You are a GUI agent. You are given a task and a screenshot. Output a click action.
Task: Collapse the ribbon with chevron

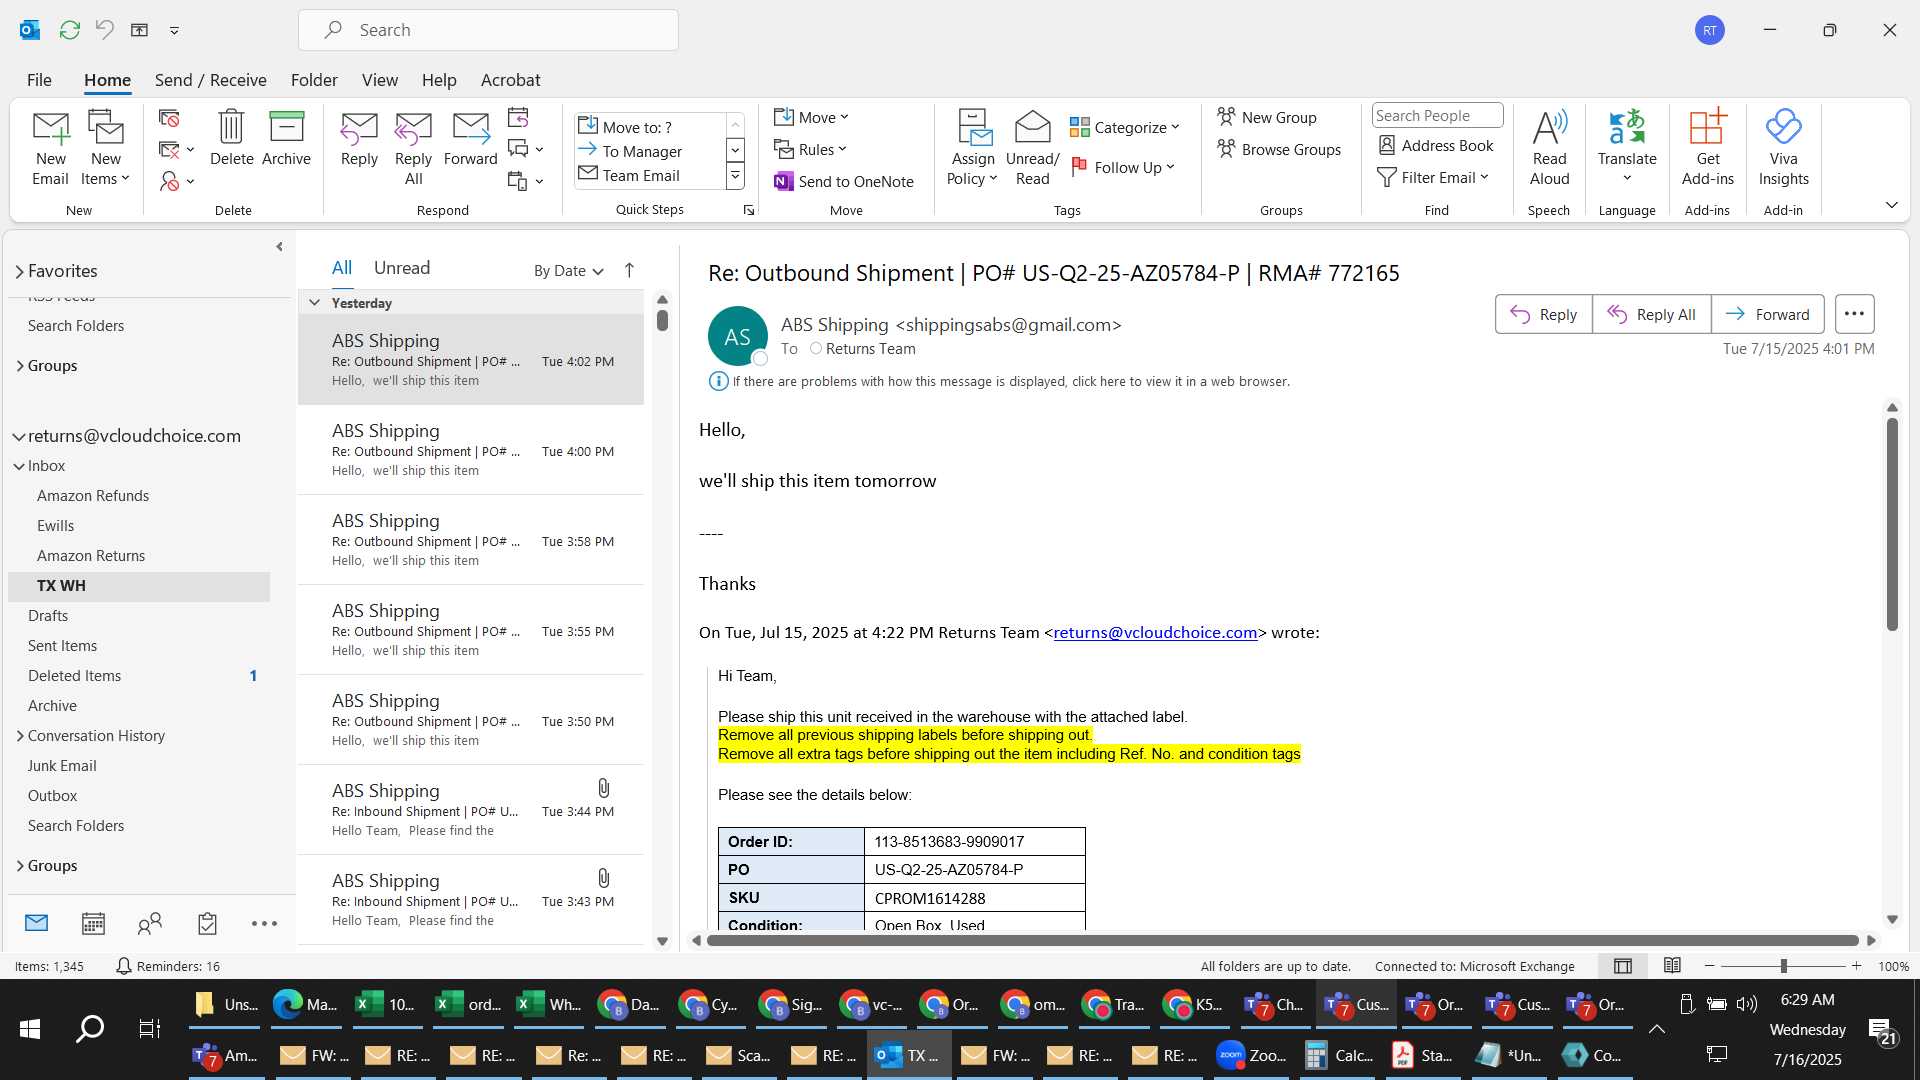(x=1891, y=205)
